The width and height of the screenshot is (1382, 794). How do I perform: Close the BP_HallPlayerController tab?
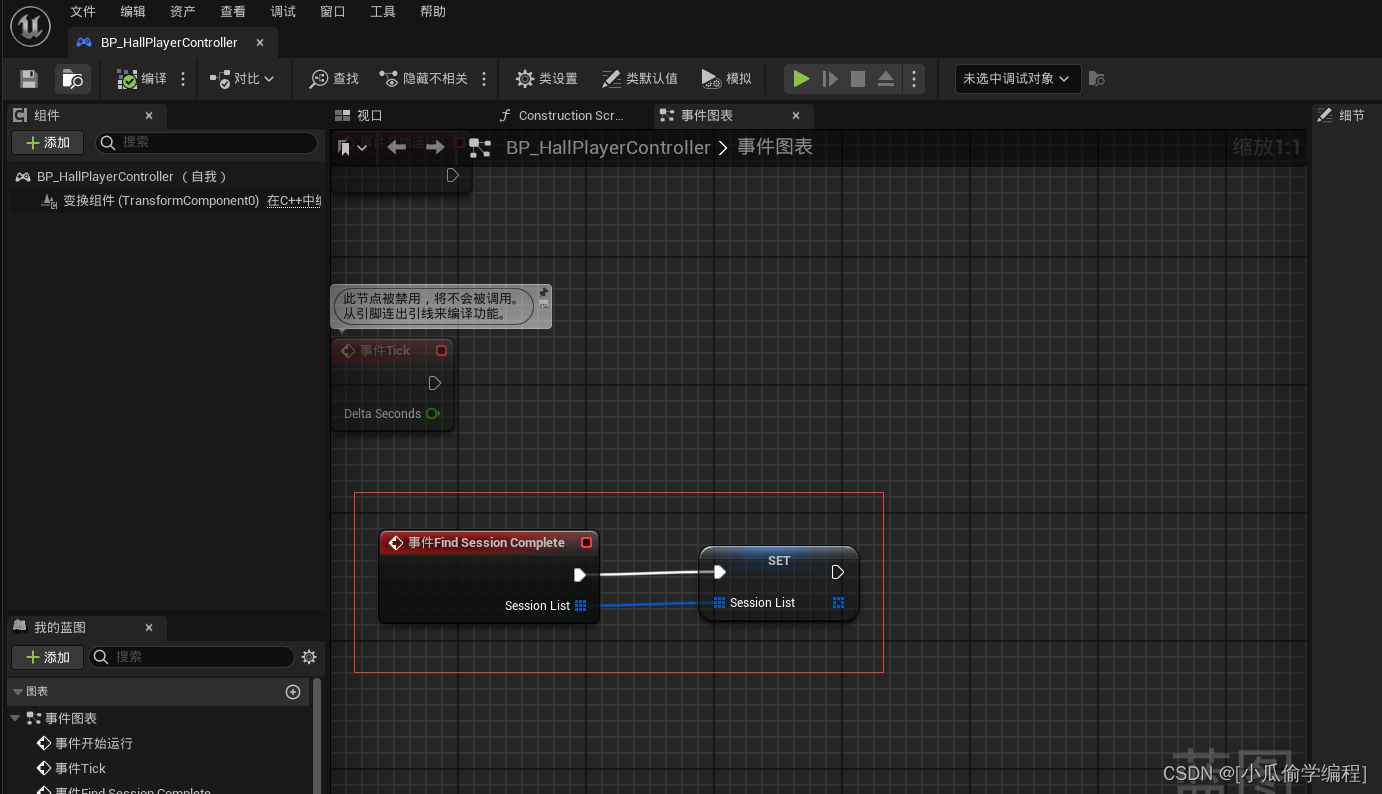tap(260, 42)
